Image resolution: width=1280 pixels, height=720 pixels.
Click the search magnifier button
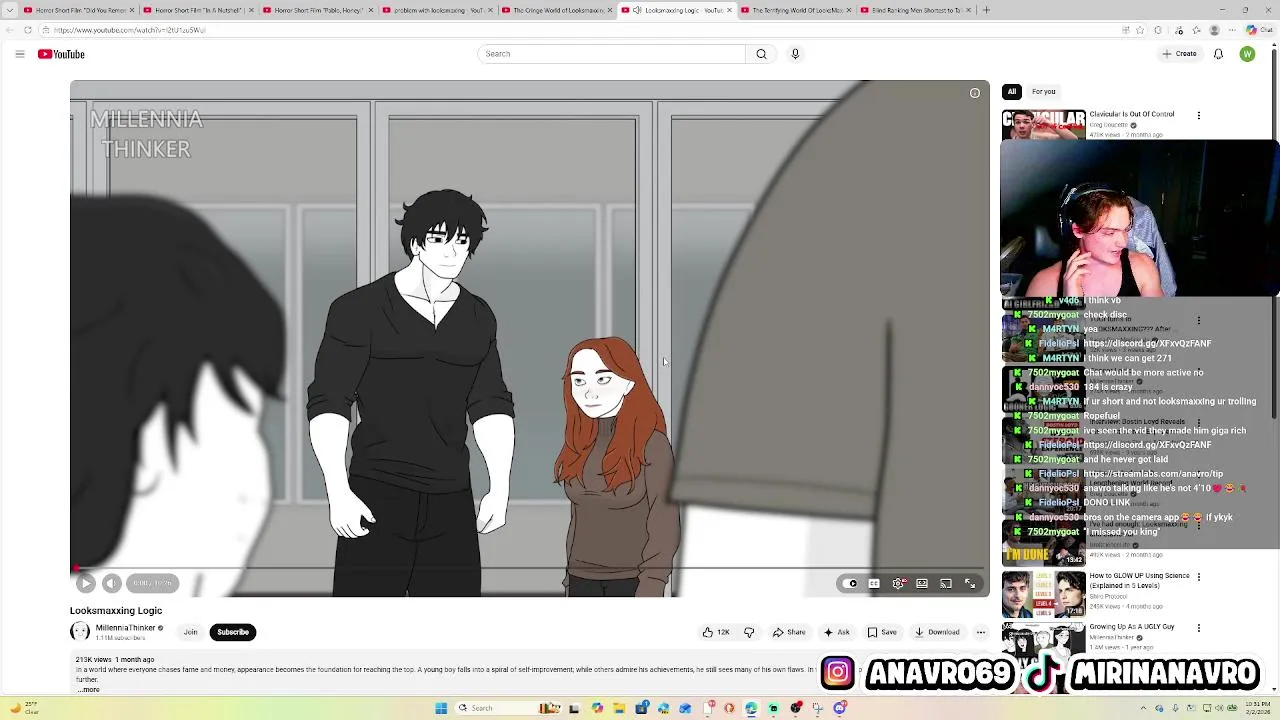pyautogui.click(x=761, y=54)
